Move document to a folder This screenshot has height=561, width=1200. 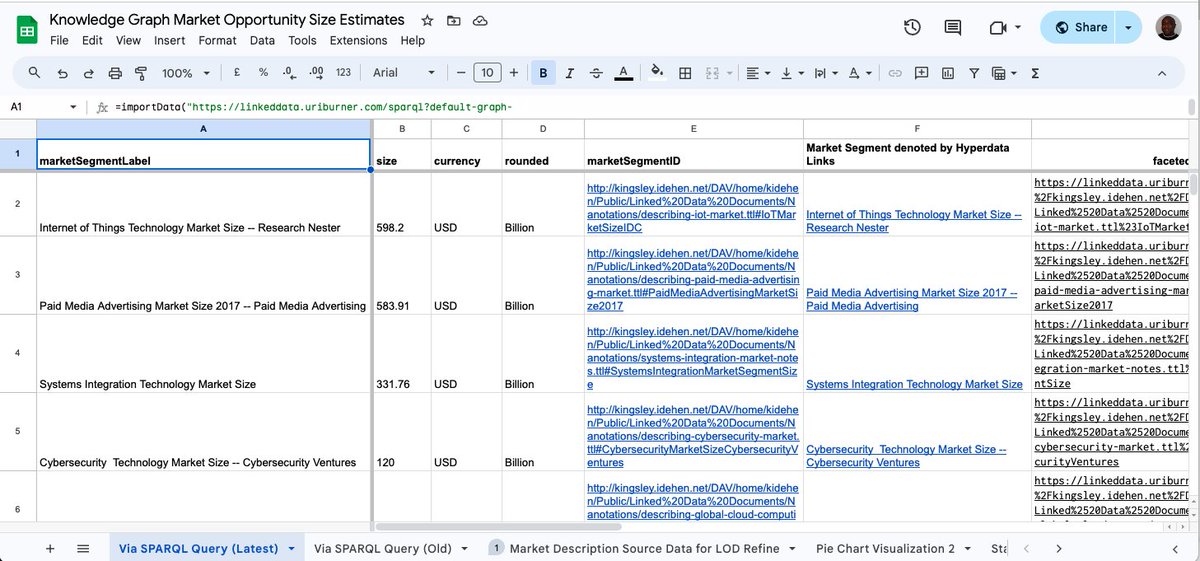pos(454,20)
